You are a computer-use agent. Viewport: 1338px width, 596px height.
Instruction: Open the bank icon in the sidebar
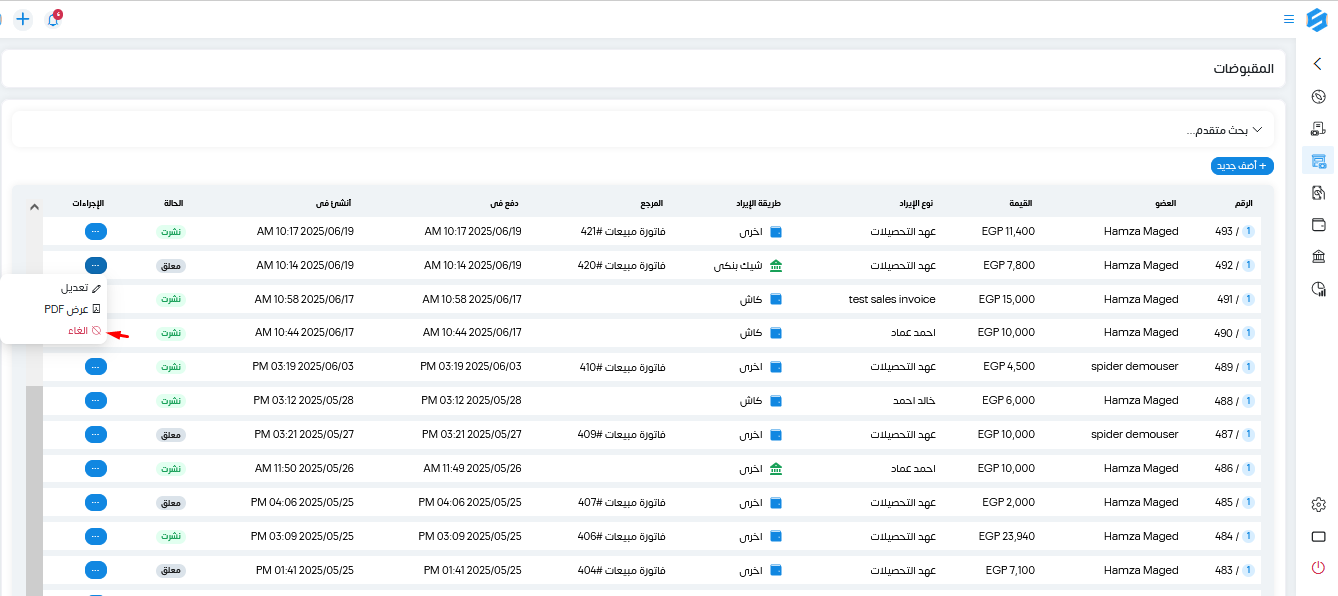tap(1318, 257)
